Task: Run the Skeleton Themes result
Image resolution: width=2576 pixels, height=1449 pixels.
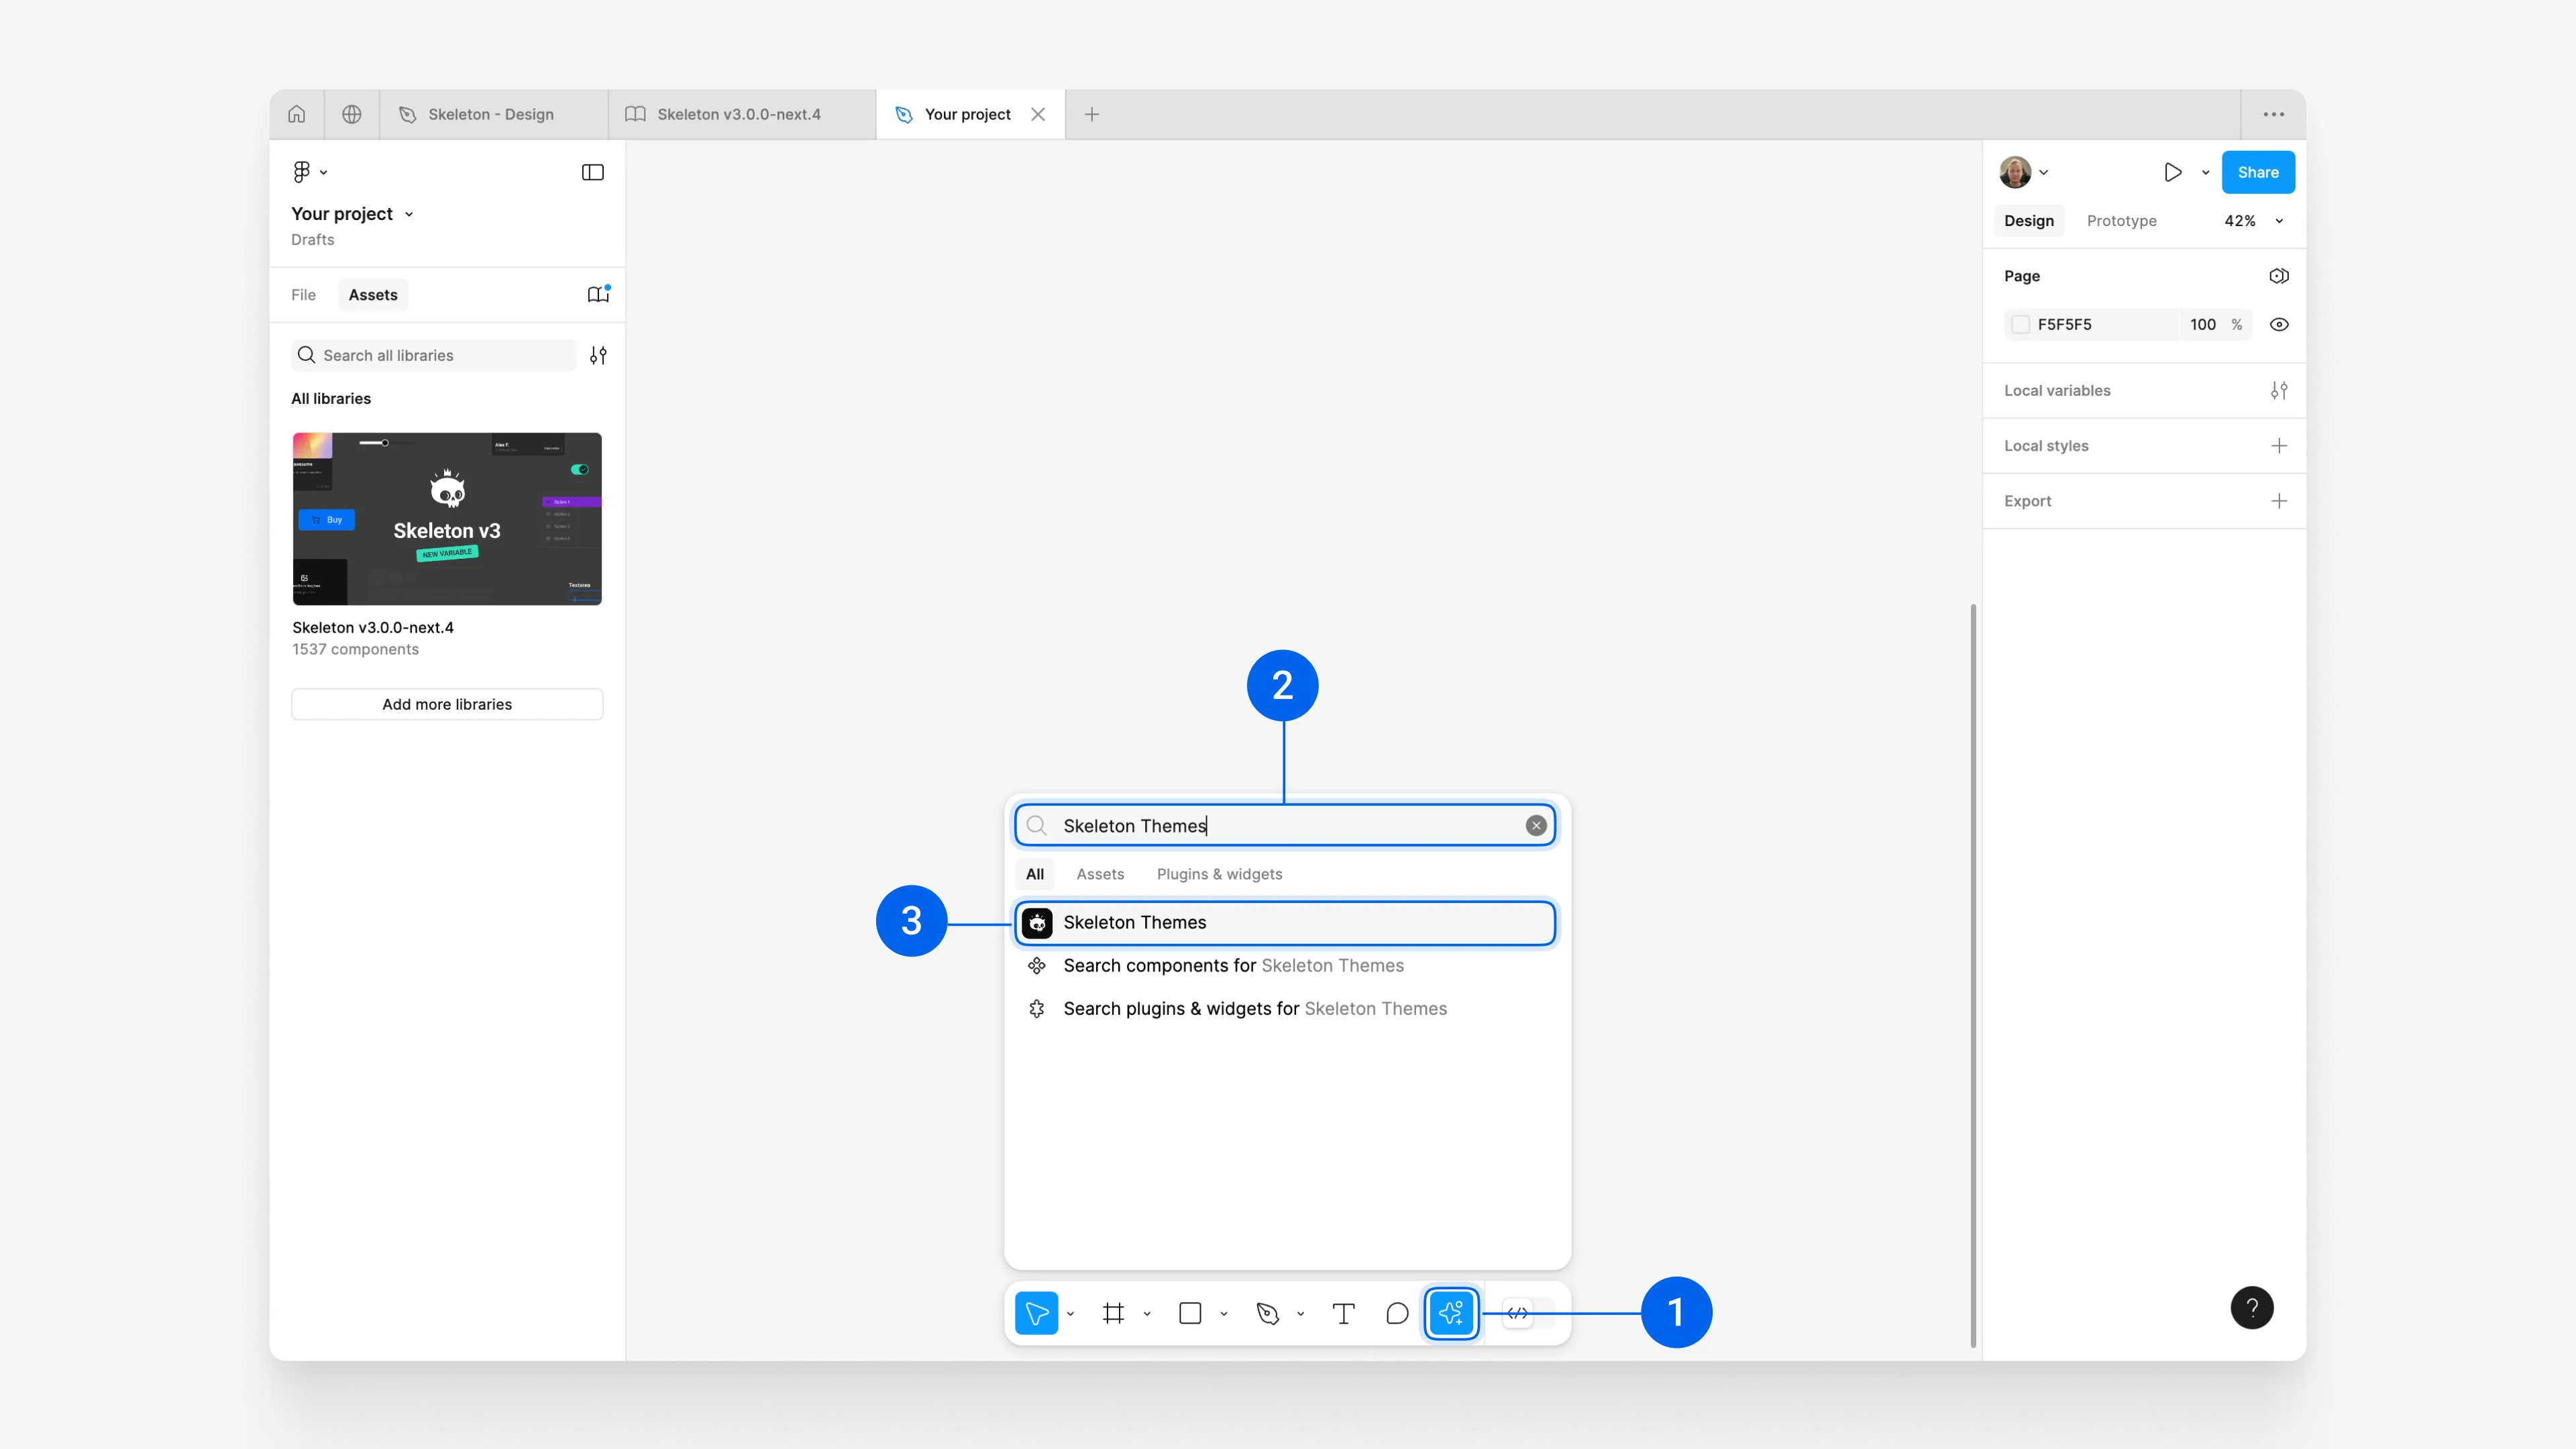Action: click(x=1285, y=922)
